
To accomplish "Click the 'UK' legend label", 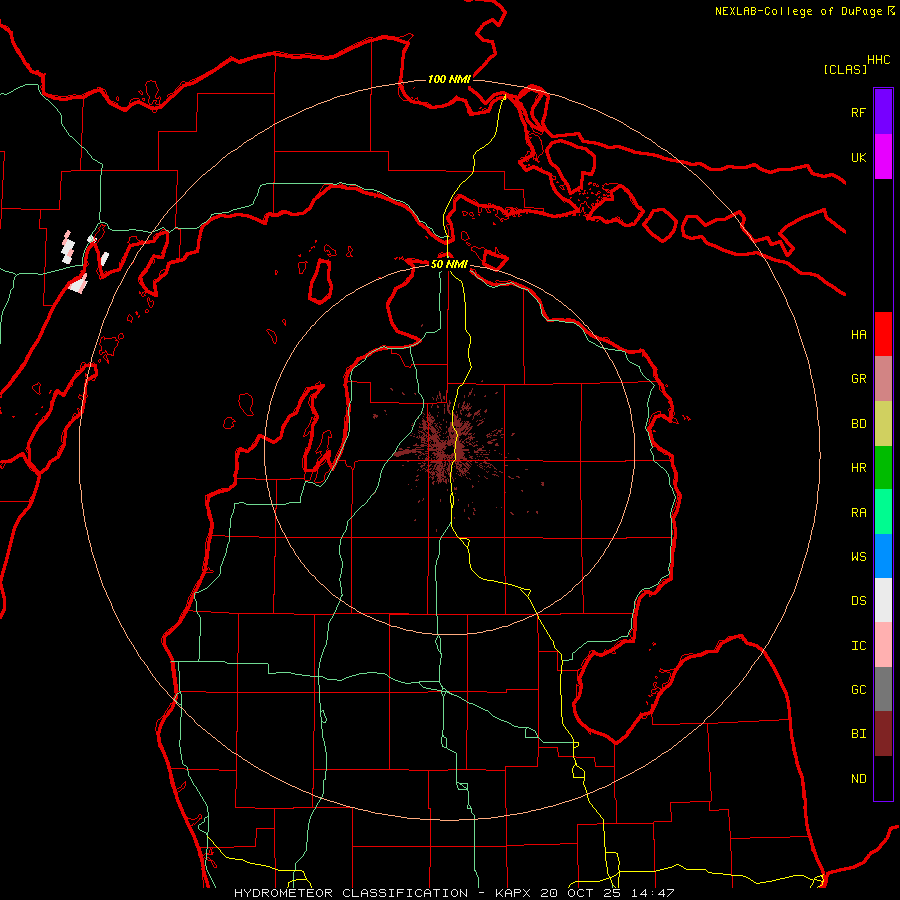I will pyautogui.click(x=859, y=157).
